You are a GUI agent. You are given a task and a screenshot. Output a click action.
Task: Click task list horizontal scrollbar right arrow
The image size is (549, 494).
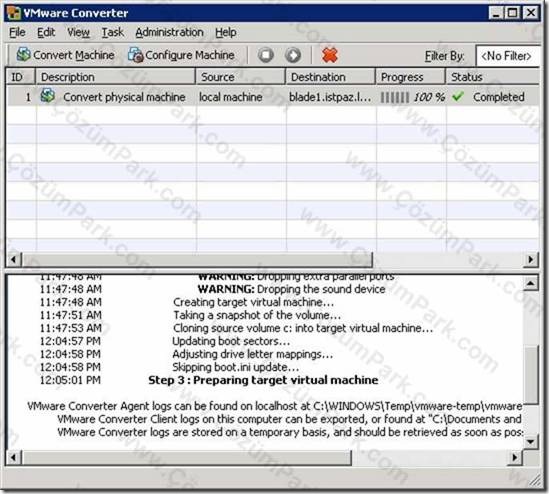[530, 259]
